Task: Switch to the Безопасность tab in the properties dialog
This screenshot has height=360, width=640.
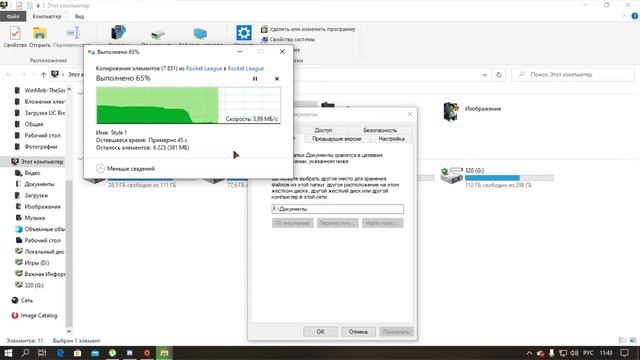Action: [380, 130]
